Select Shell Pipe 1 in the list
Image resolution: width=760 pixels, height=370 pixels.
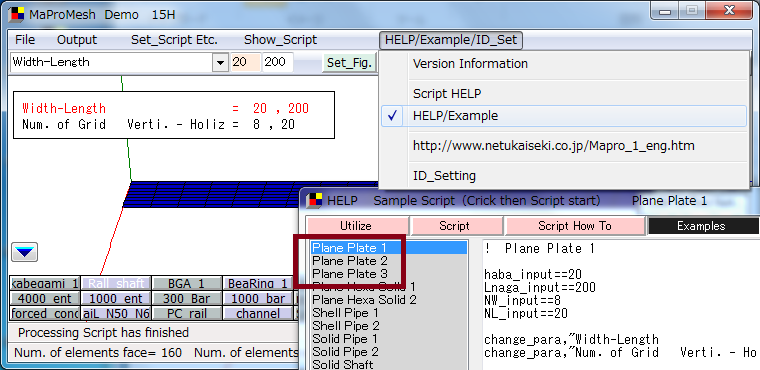click(x=345, y=313)
